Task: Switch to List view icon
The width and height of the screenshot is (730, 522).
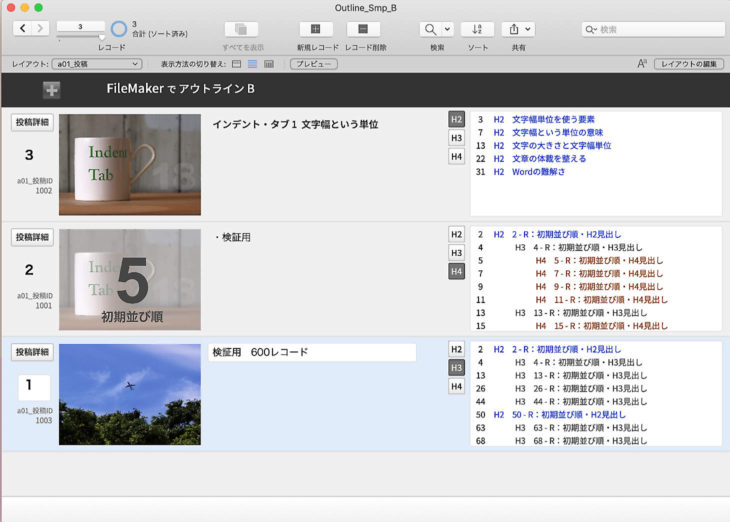Action: 252,64
